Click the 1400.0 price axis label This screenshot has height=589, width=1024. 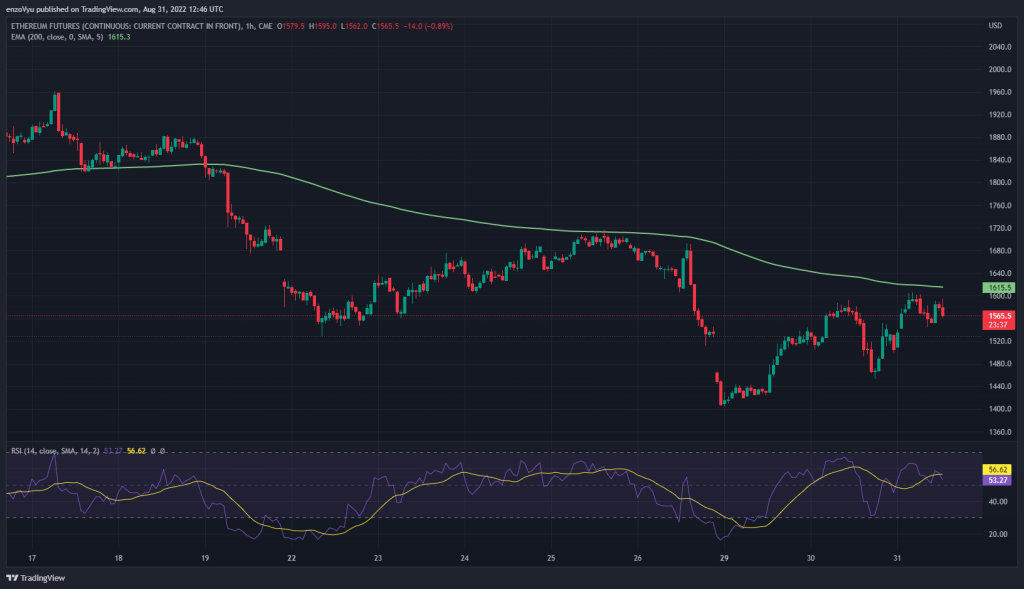[x=1000, y=409]
